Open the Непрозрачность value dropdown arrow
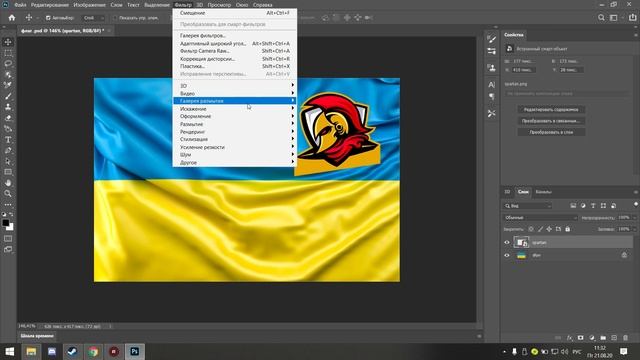The width and height of the screenshot is (640, 360). [634, 218]
